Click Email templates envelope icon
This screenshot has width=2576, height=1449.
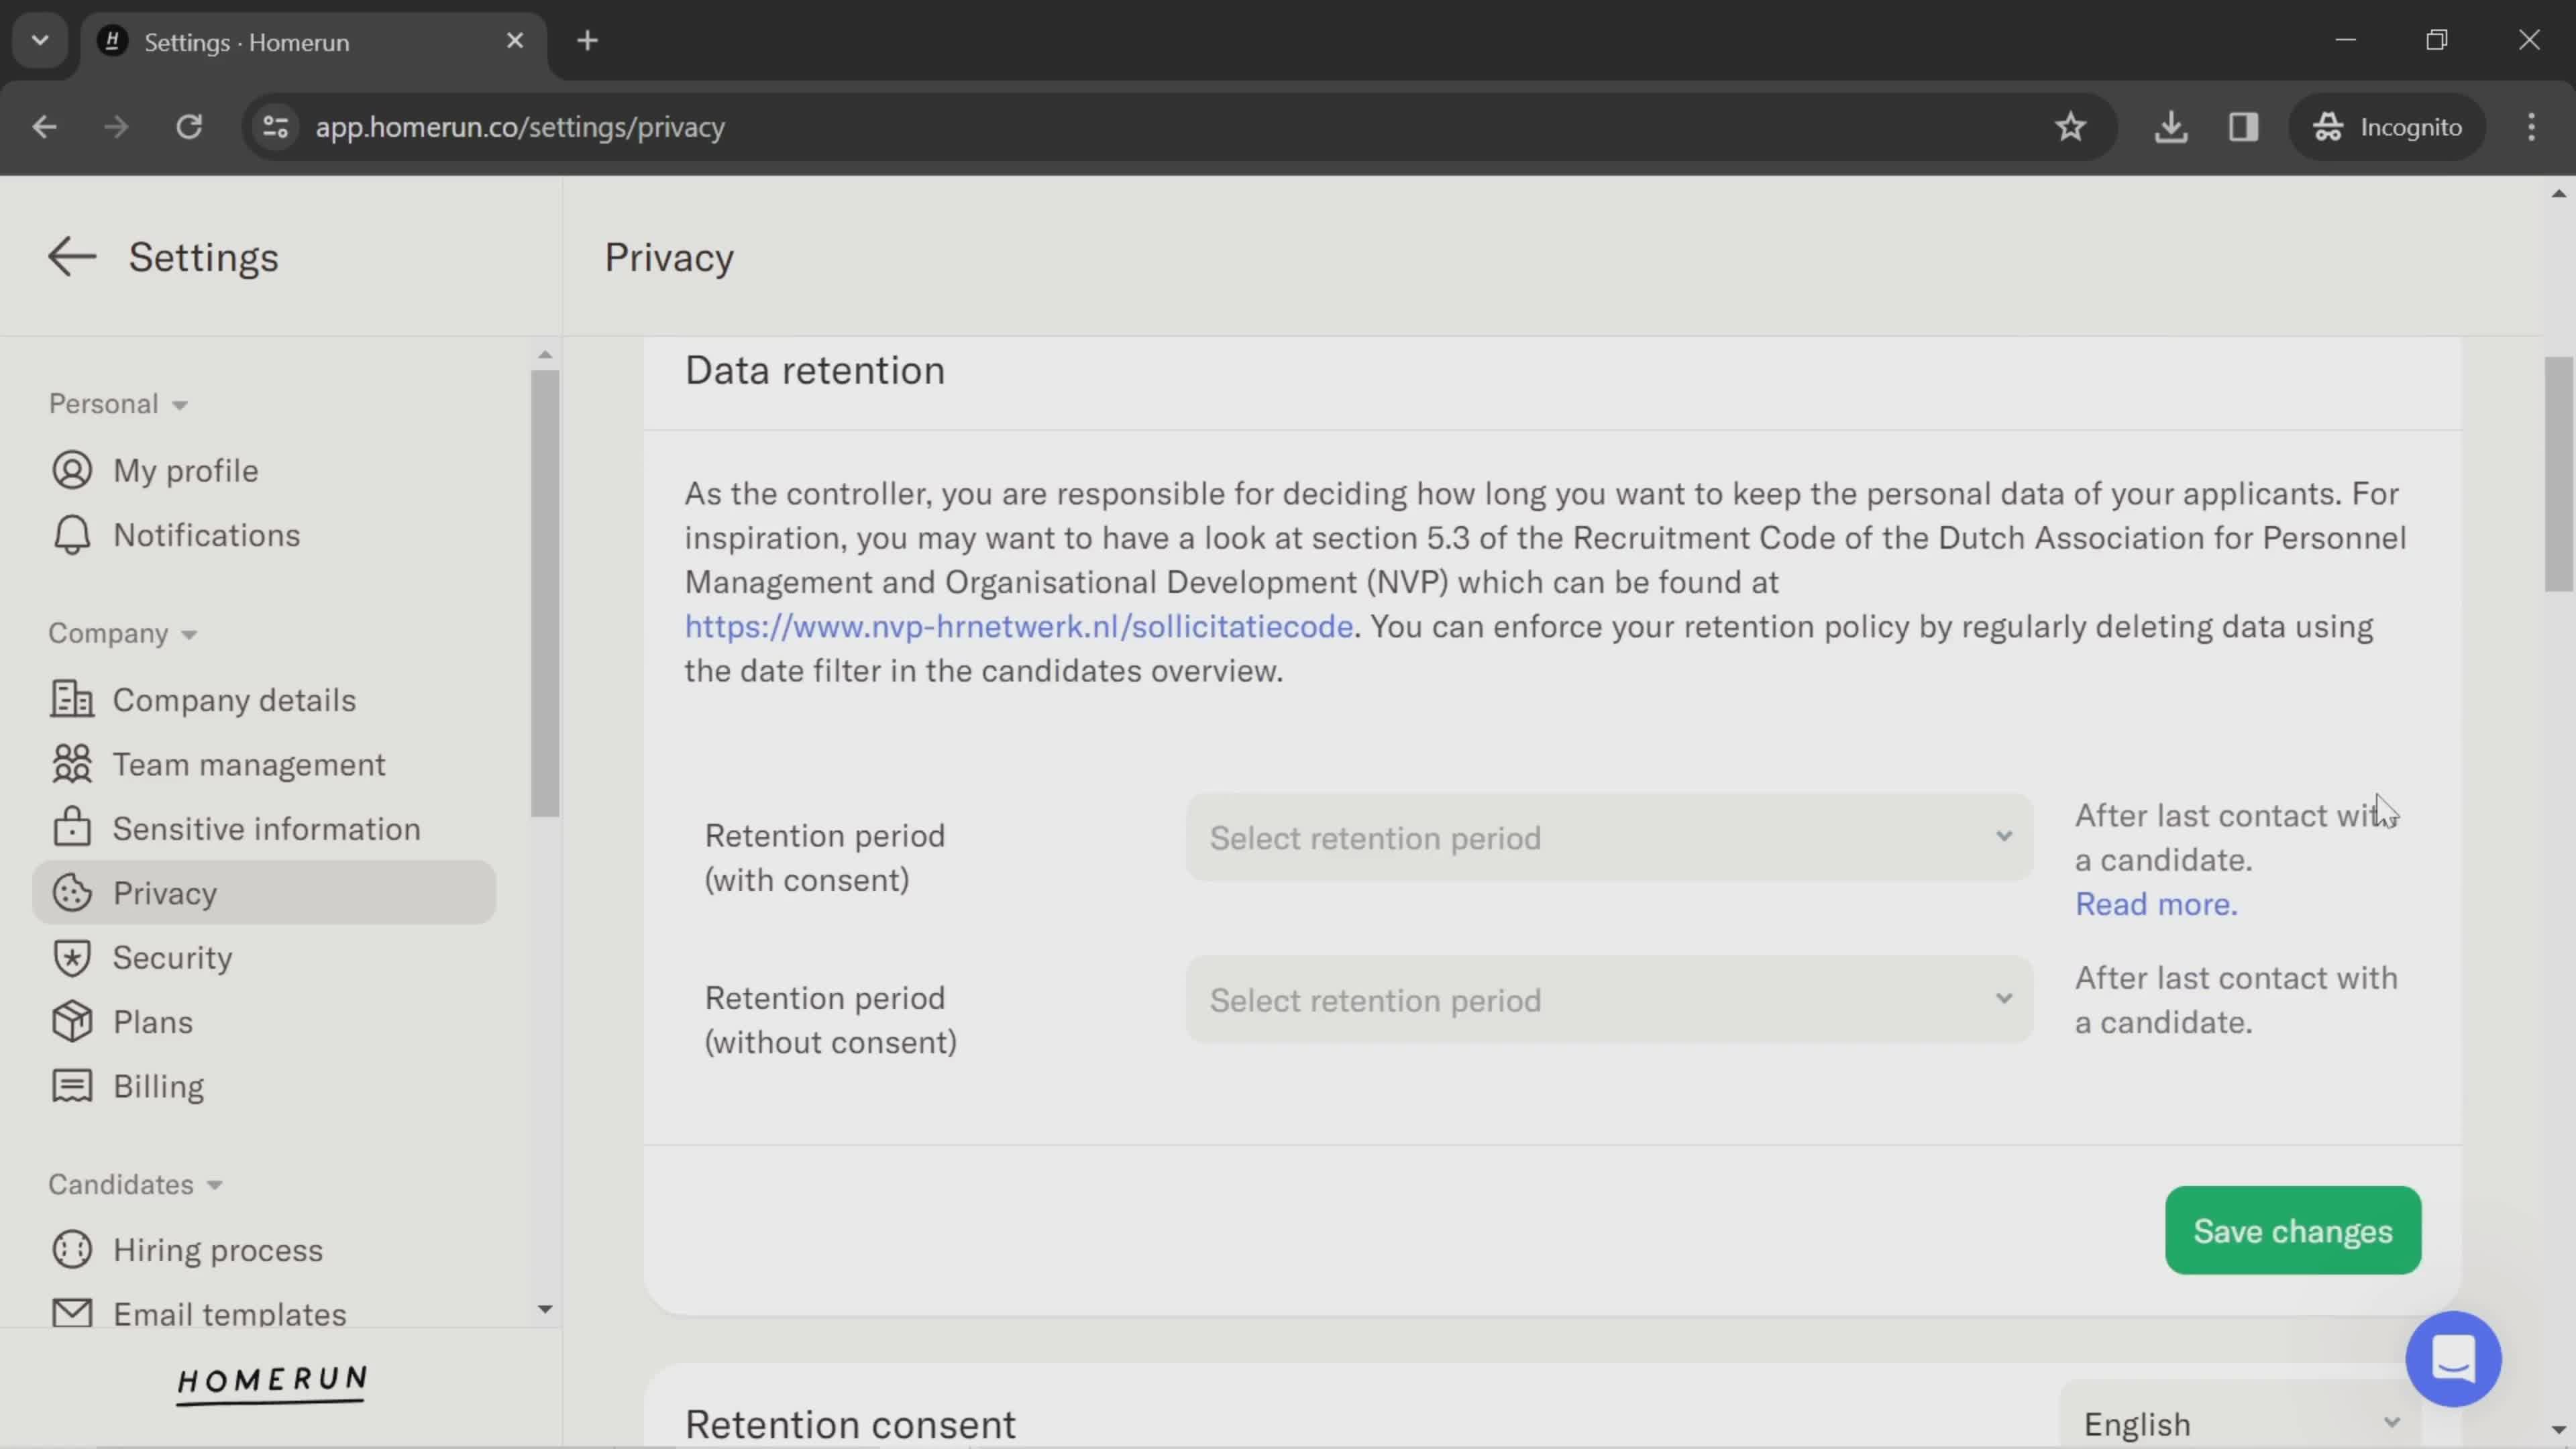(72, 1313)
